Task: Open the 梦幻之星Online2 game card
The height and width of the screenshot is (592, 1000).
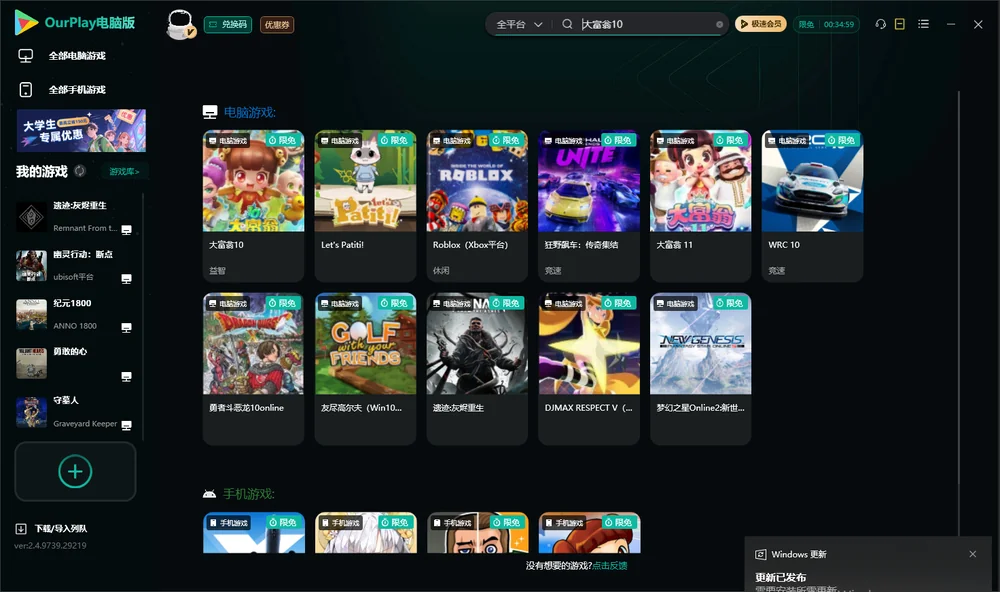Action: 700,369
